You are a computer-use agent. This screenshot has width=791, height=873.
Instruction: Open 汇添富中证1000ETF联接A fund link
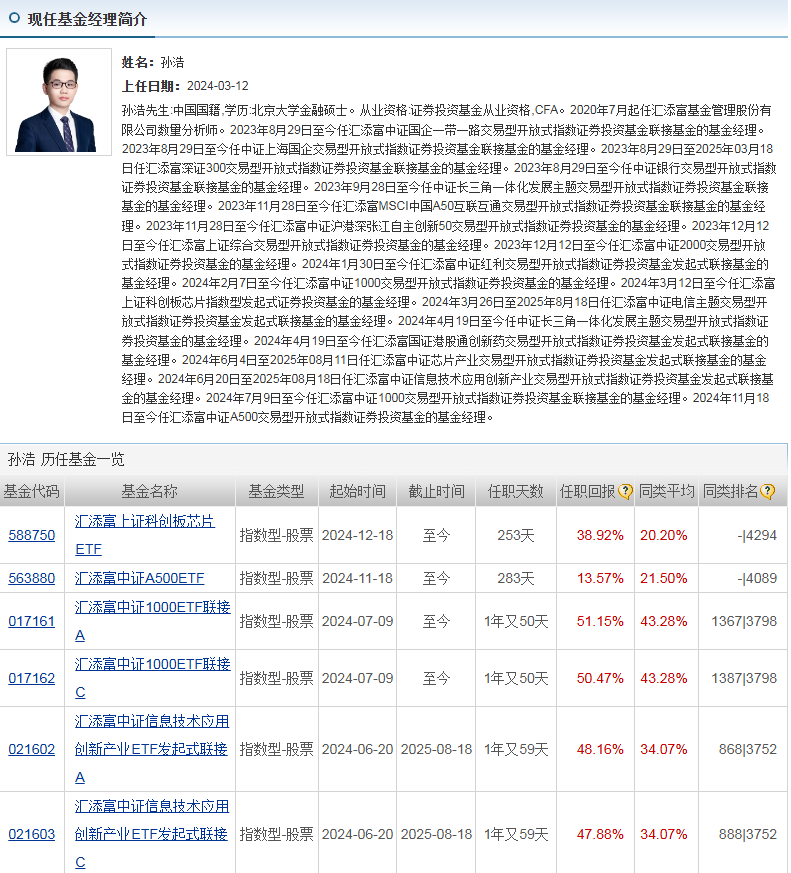tap(153, 621)
